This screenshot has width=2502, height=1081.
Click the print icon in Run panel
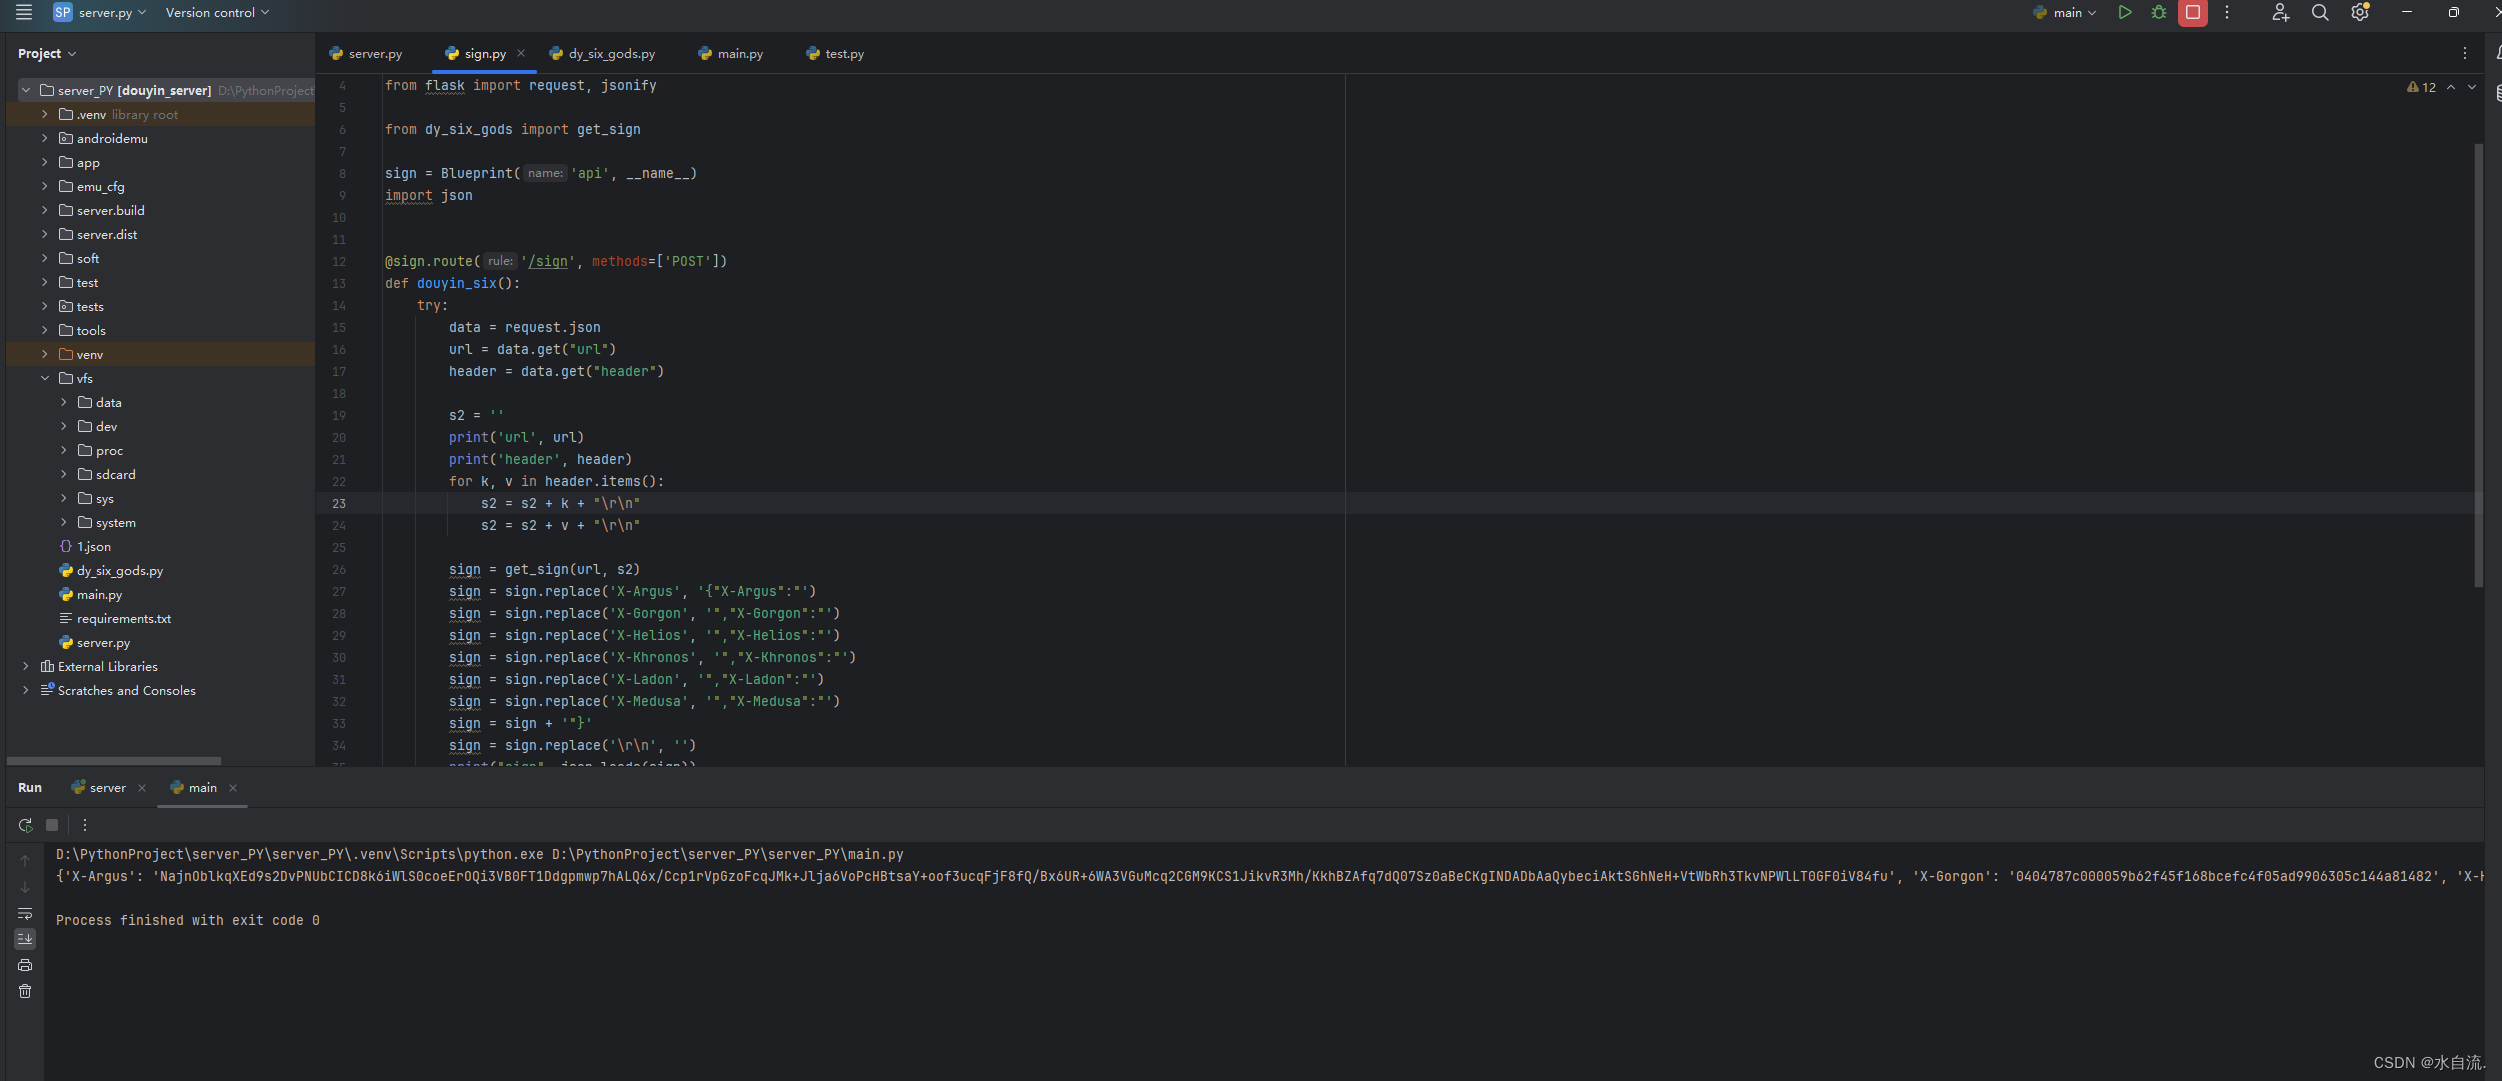(25, 965)
